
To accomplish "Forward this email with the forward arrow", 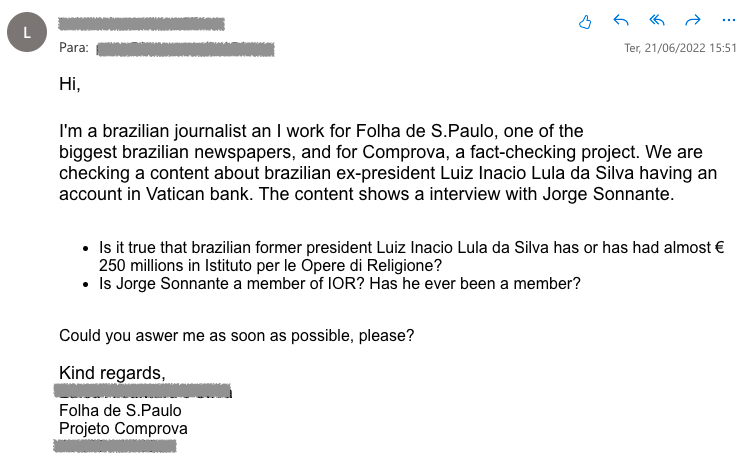I will pyautogui.click(x=693, y=20).
